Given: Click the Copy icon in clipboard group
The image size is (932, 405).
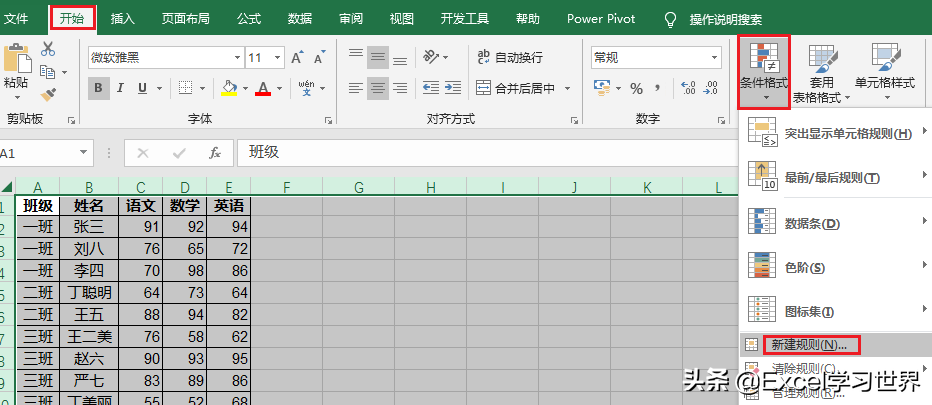Looking at the screenshot, I should coord(48,72).
